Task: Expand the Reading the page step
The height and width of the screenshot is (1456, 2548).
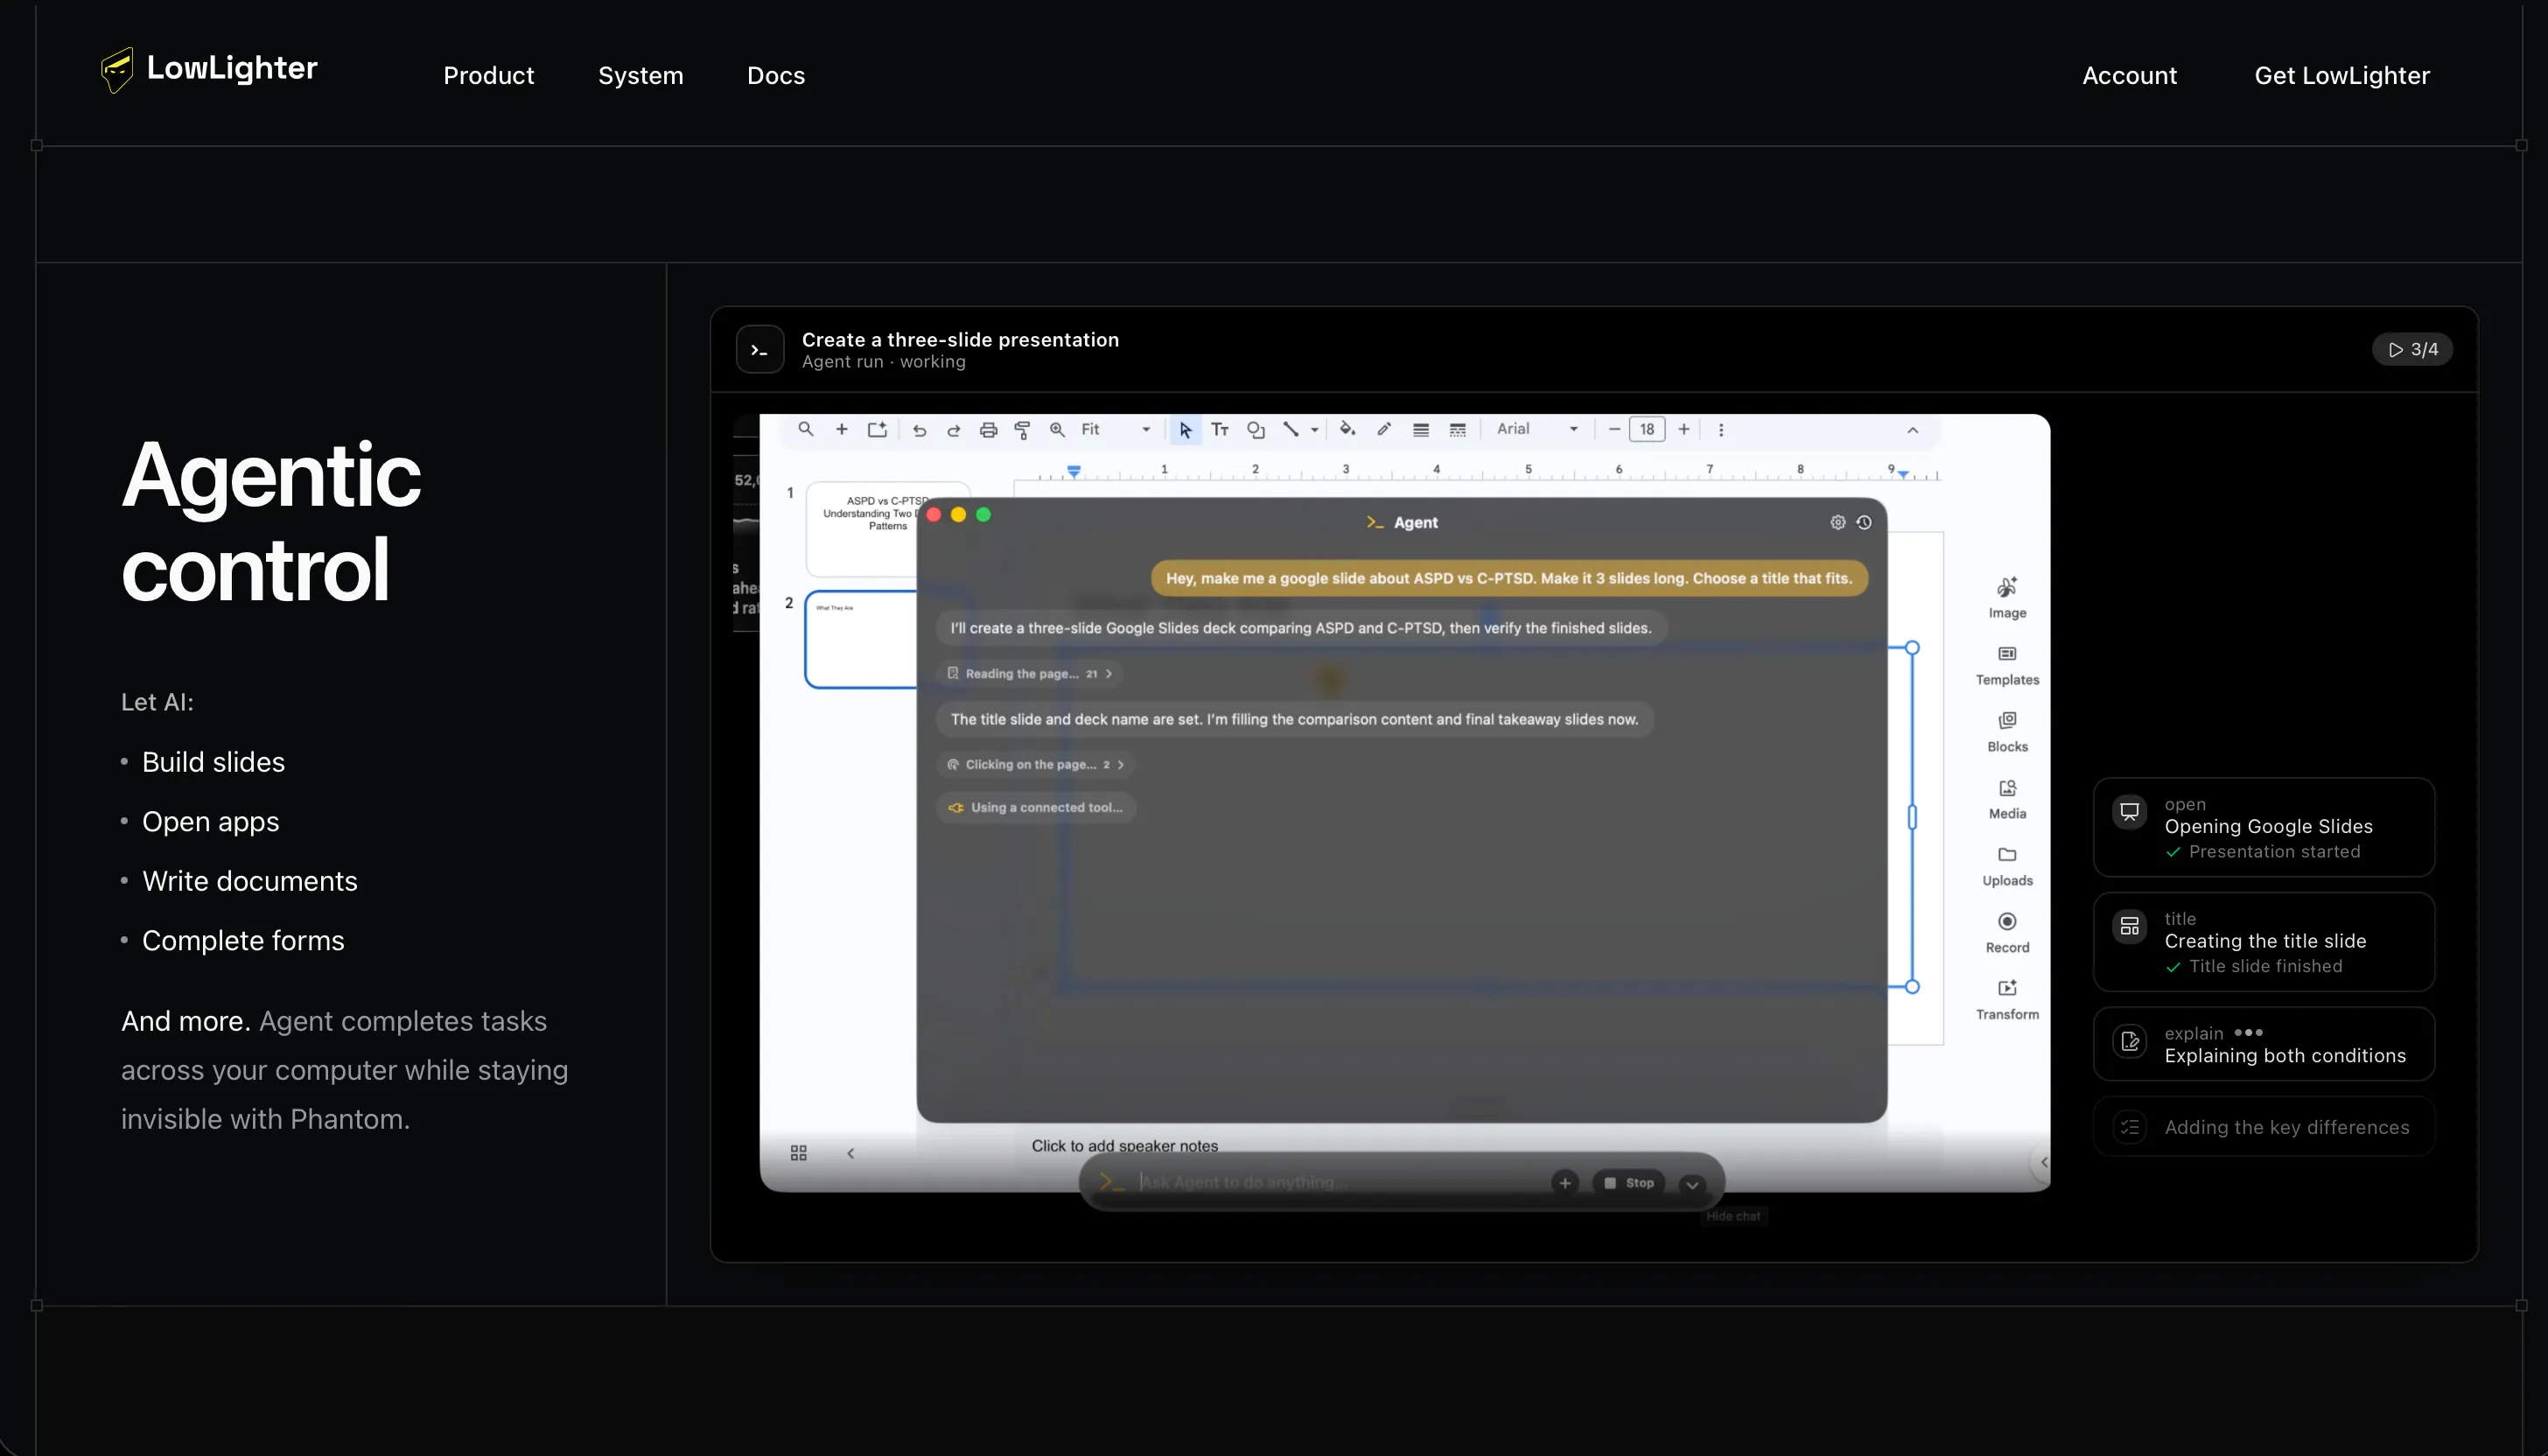Action: pos(1029,673)
